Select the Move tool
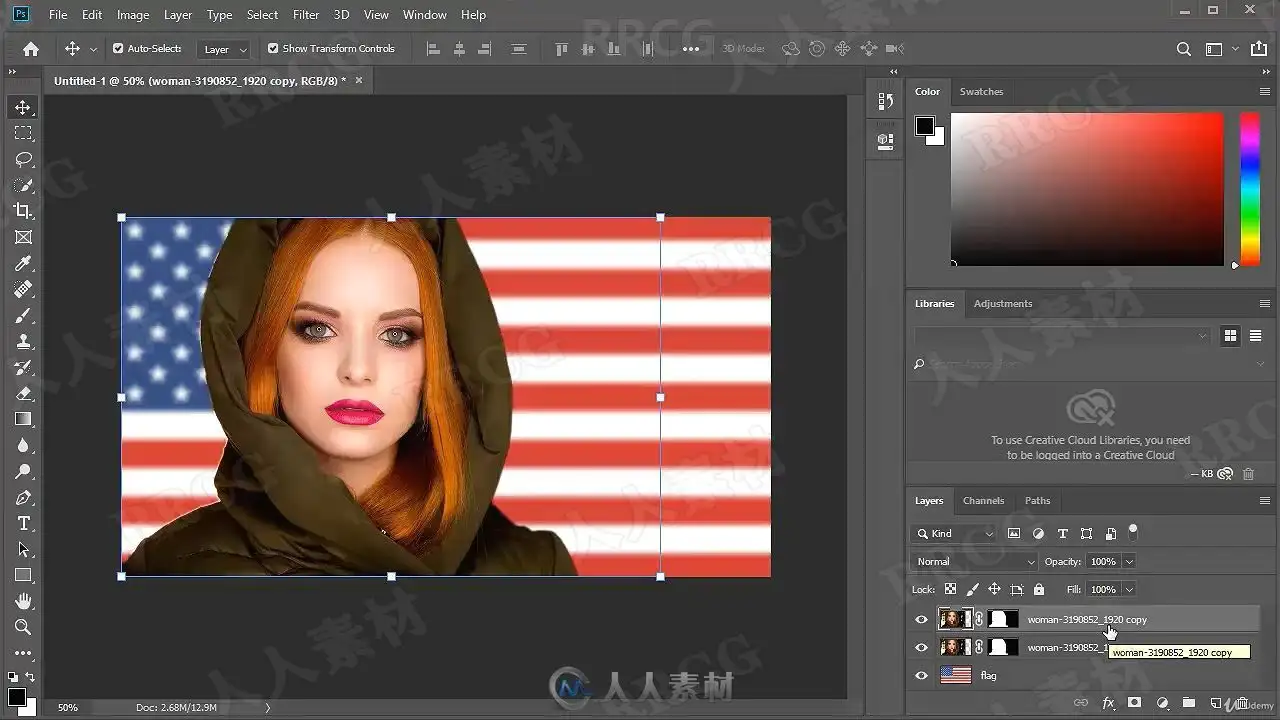Viewport: 1280px width, 720px height. pos(23,107)
